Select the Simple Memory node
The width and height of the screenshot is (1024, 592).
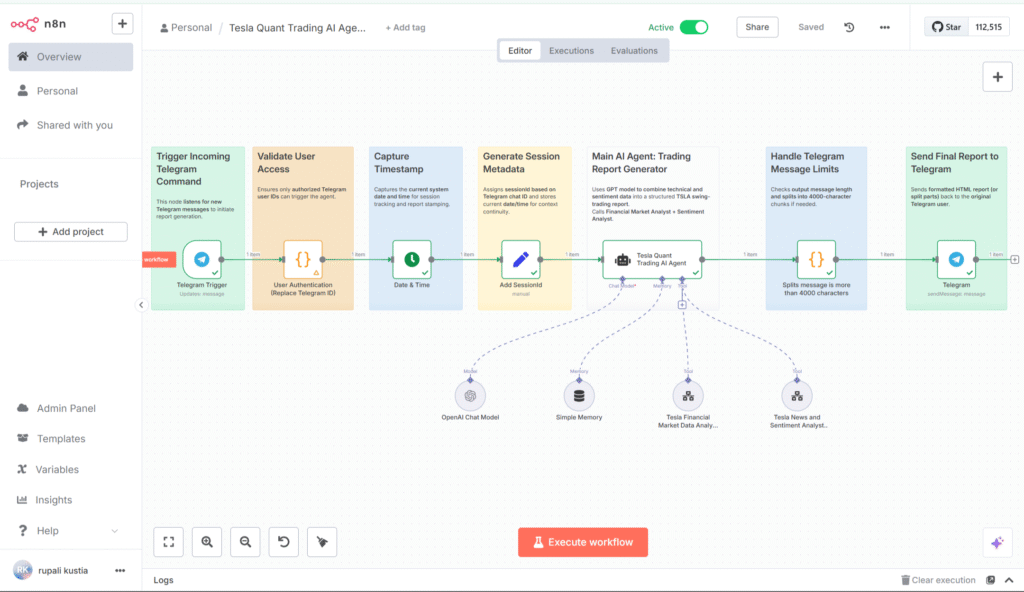(x=579, y=396)
